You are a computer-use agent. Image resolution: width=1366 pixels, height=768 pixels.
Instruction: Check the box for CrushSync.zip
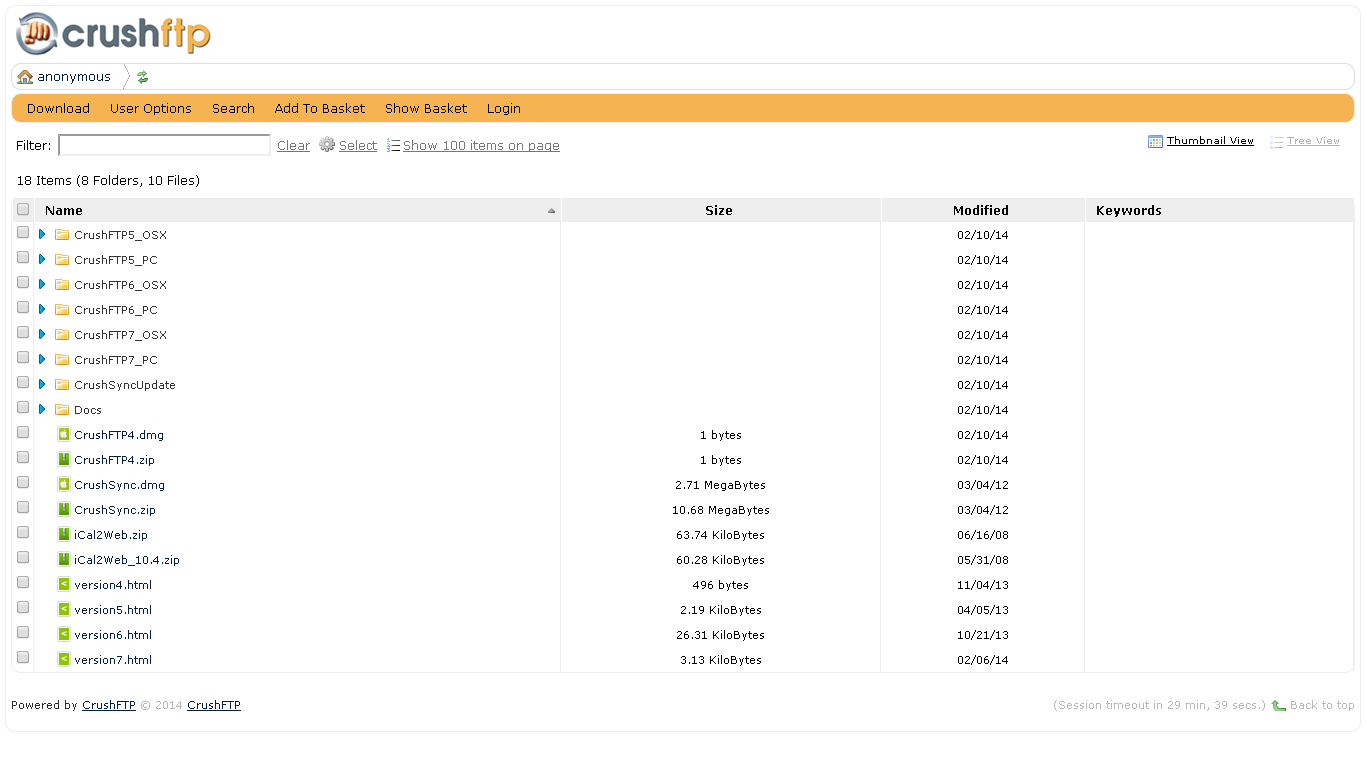click(23, 507)
